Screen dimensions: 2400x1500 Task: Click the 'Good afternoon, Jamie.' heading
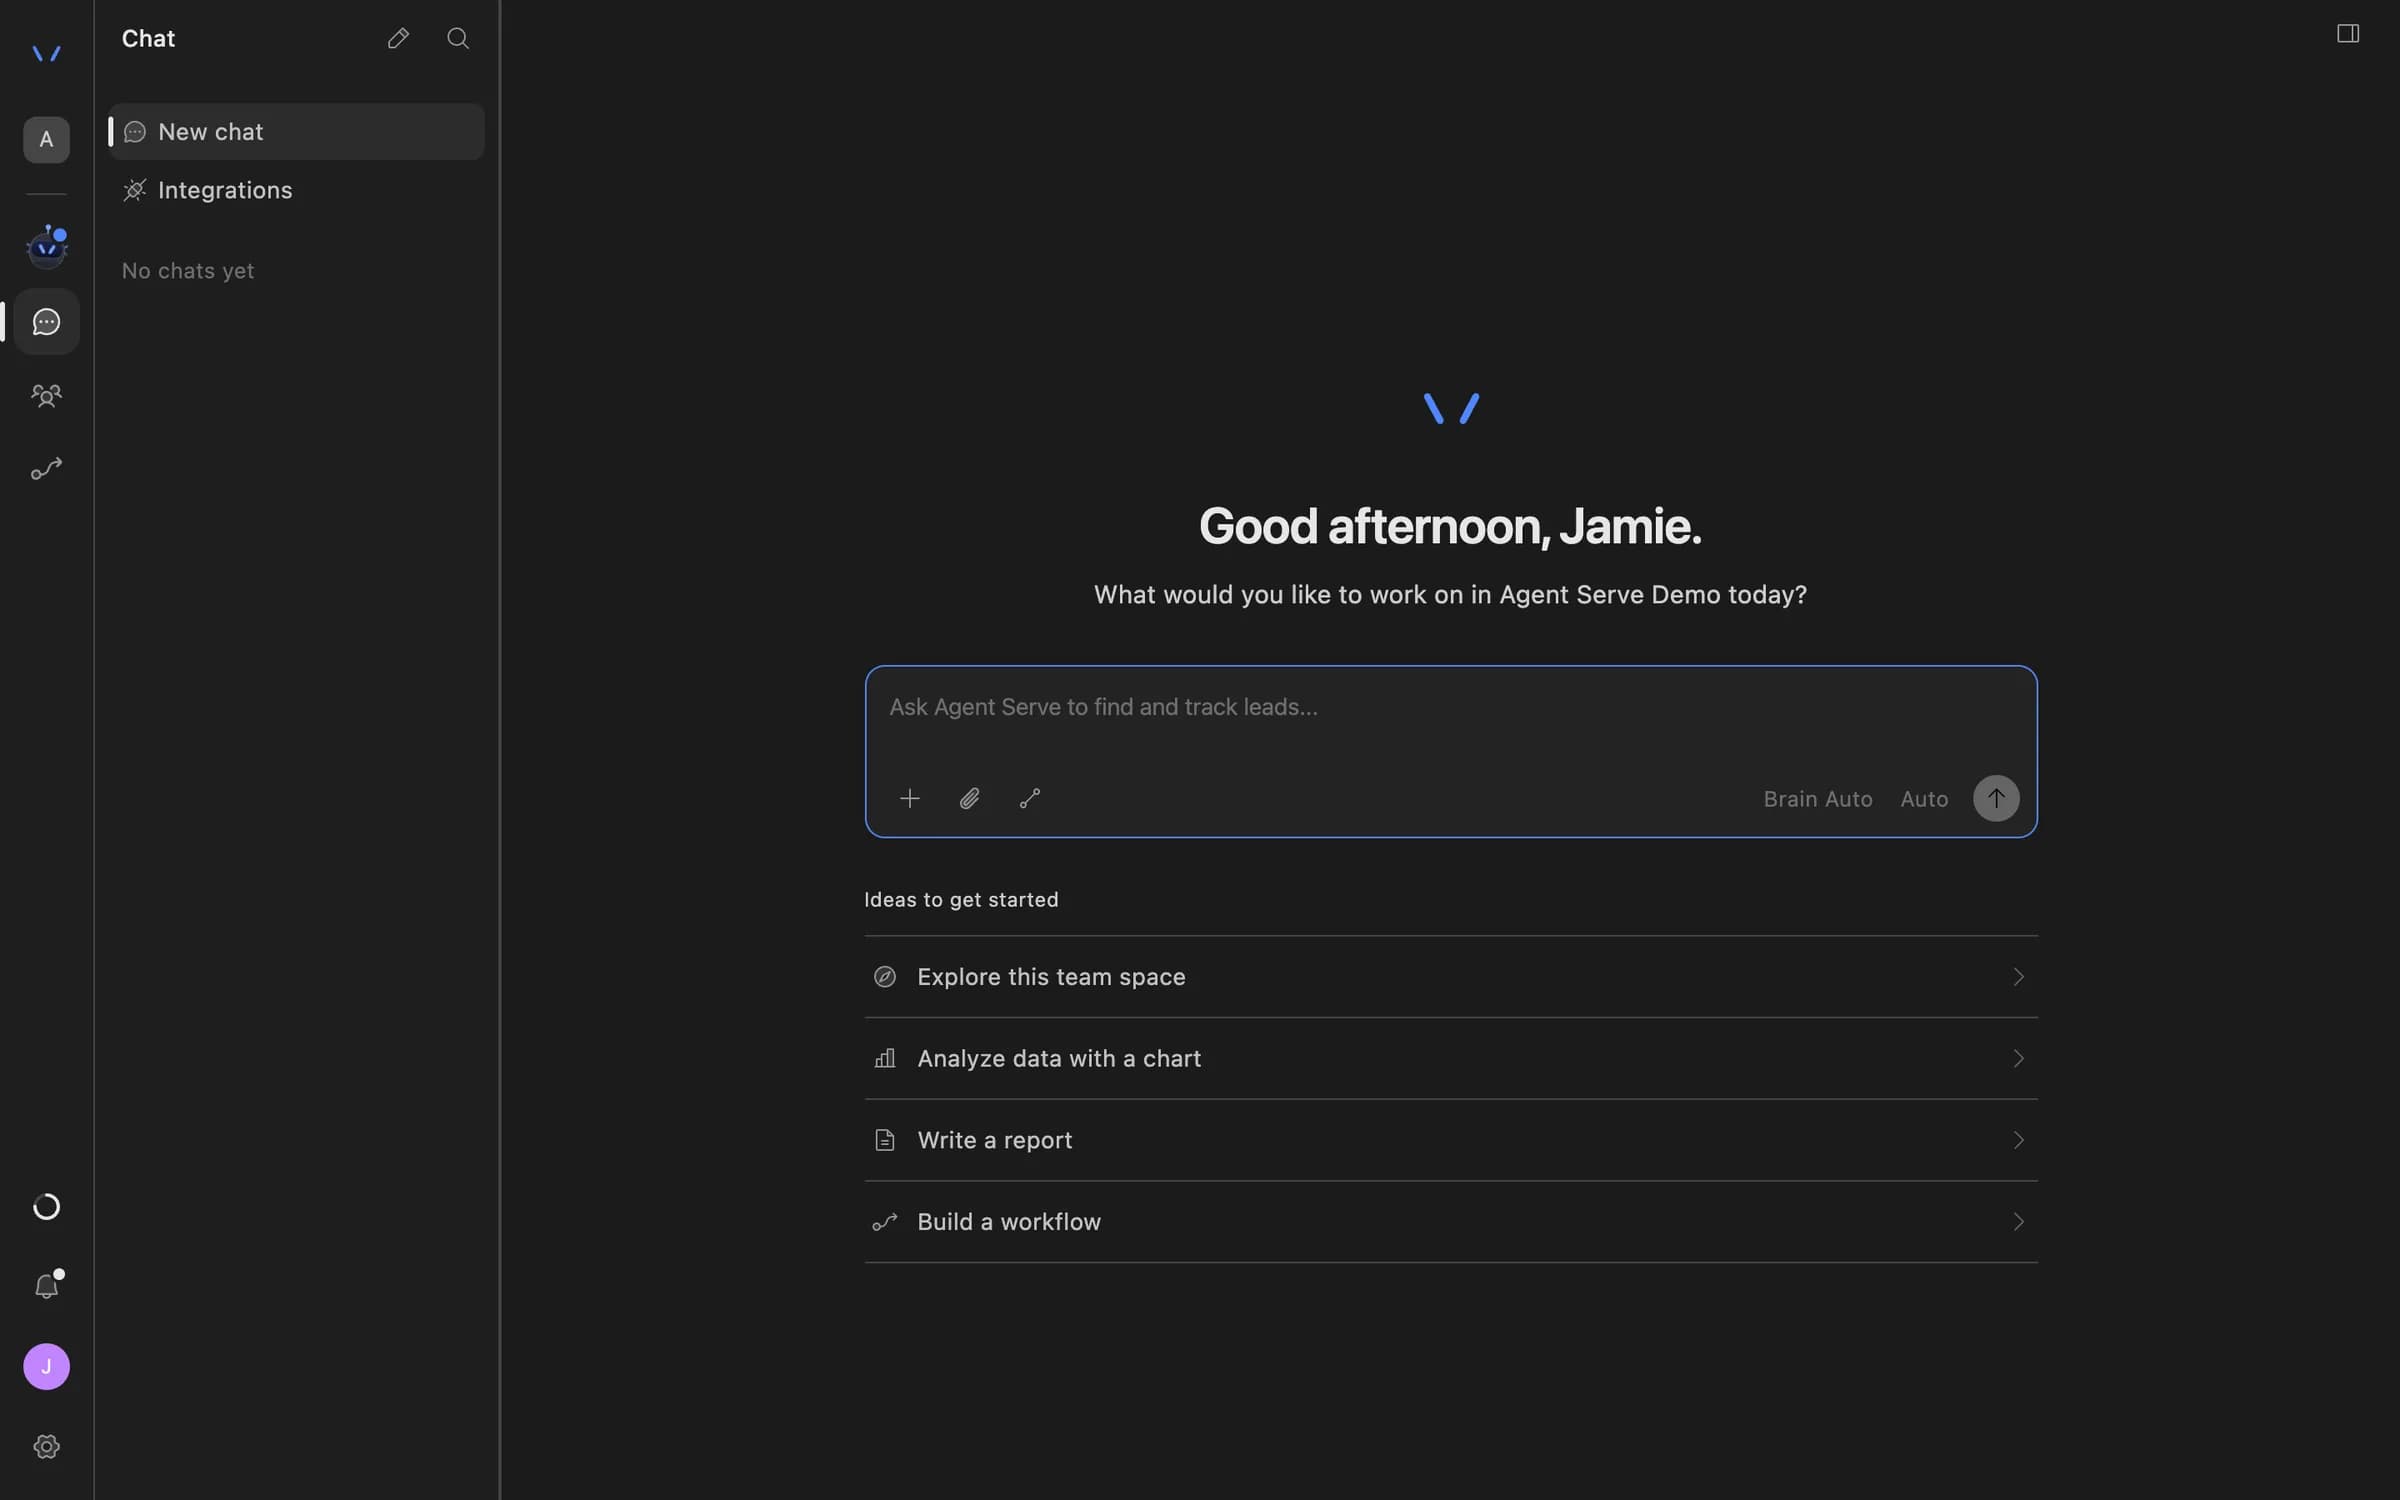click(x=1450, y=527)
